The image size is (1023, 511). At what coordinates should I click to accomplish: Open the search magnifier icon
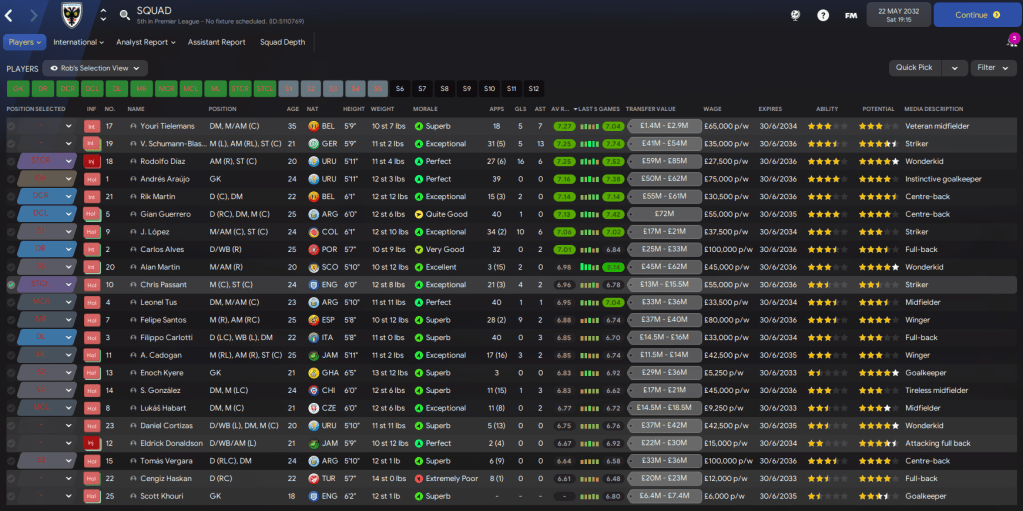point(125,15)
